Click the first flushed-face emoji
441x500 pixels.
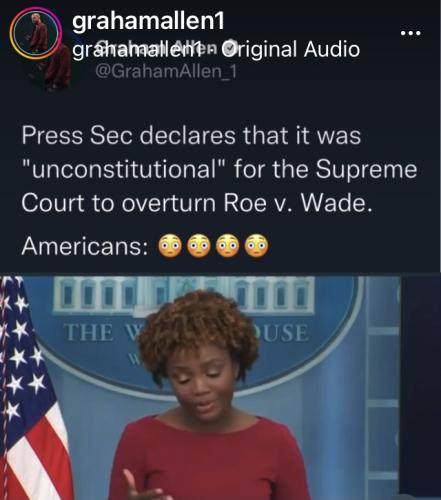click(x=170, y=246)
